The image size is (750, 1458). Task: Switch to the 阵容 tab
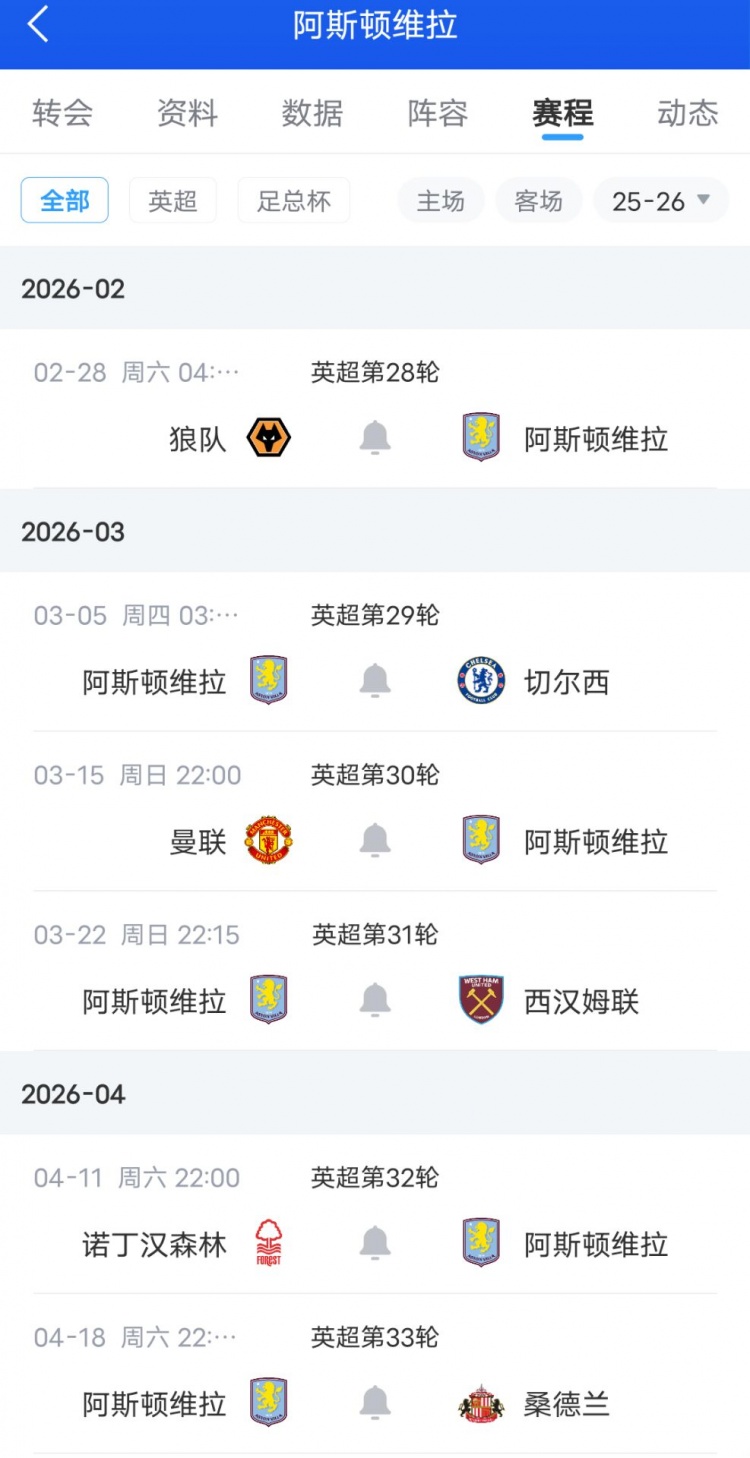(438, 113)
